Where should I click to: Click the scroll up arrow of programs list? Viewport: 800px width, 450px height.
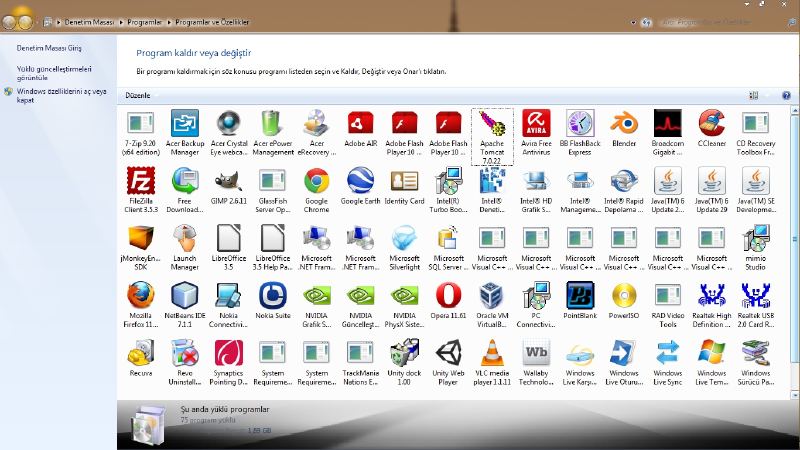tap(795, 110)
